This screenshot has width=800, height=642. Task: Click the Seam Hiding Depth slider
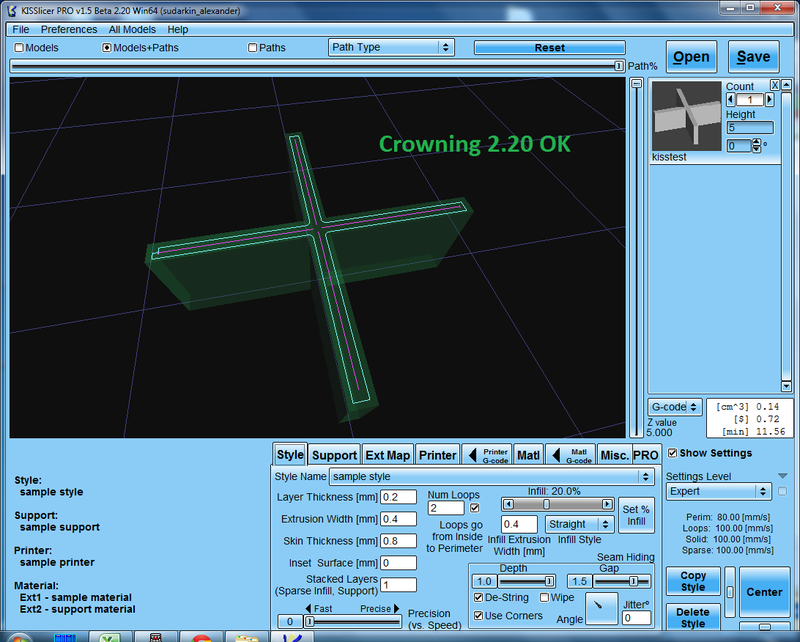(x=527, y=581)
